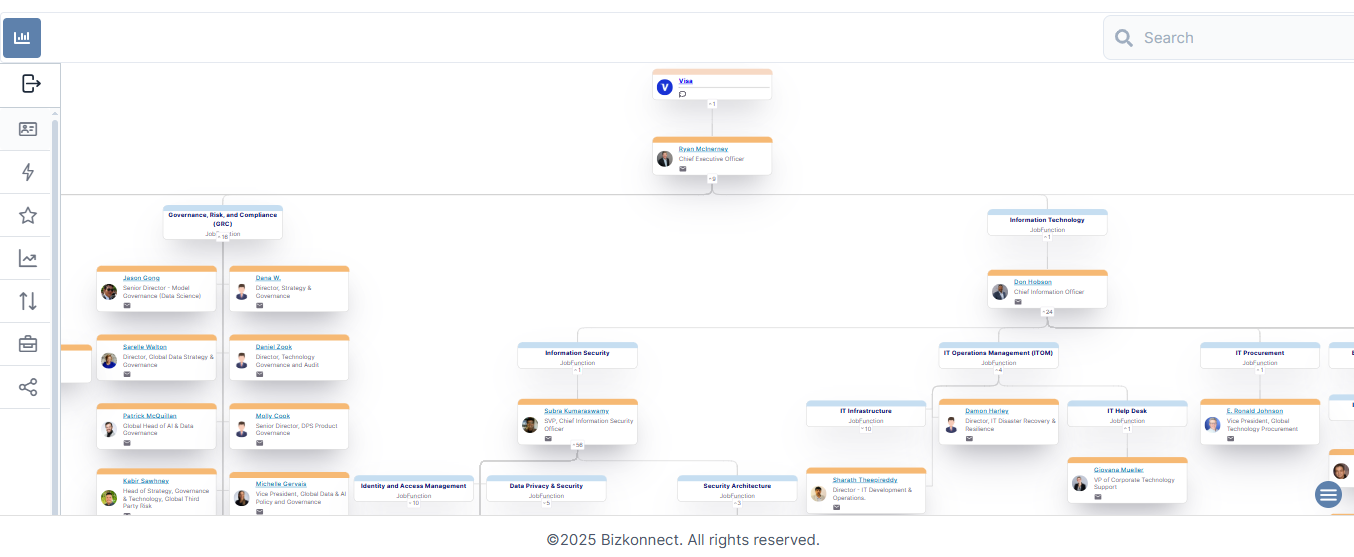Screen dimensions: 1354x557
Task: Collapse the Visa node expander
Action: [712, 104]
